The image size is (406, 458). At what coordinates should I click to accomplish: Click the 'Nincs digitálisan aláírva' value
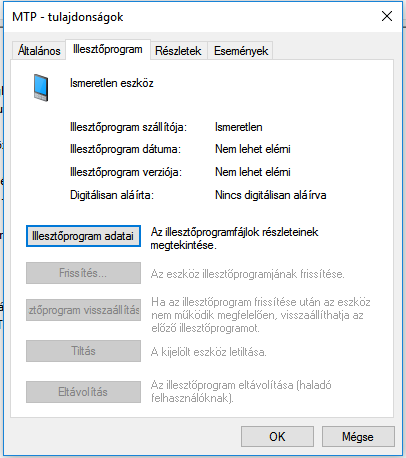click(x=271, y=195)
